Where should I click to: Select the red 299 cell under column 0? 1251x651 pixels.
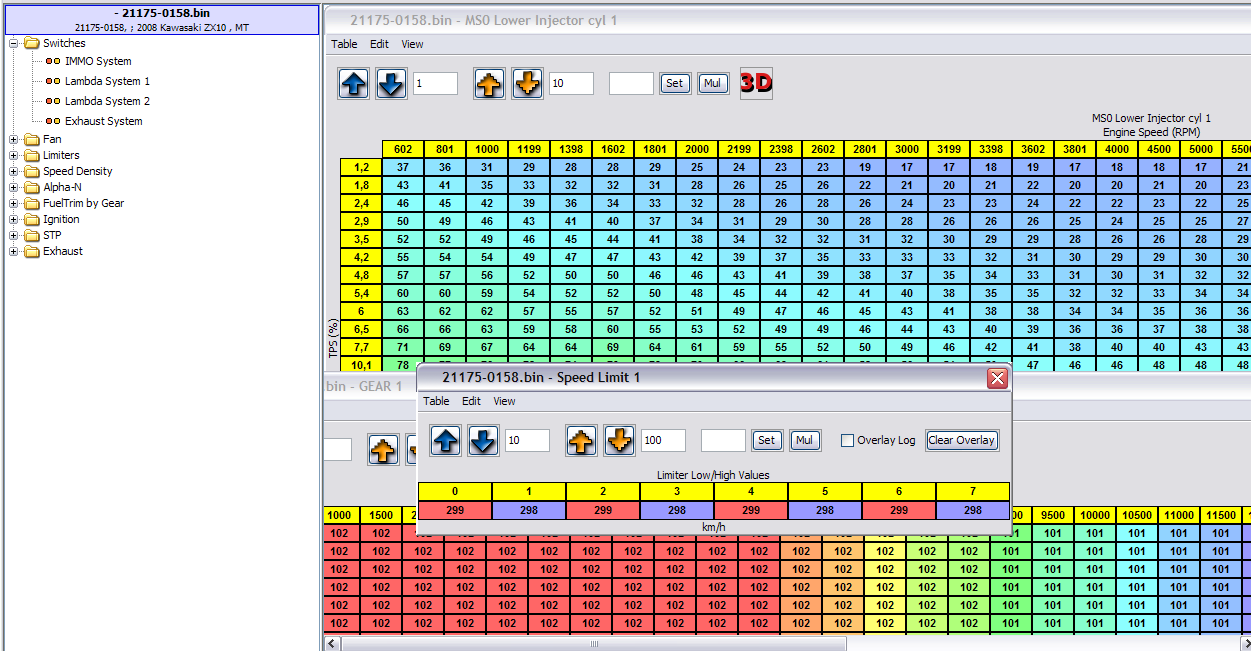[455, 510]
